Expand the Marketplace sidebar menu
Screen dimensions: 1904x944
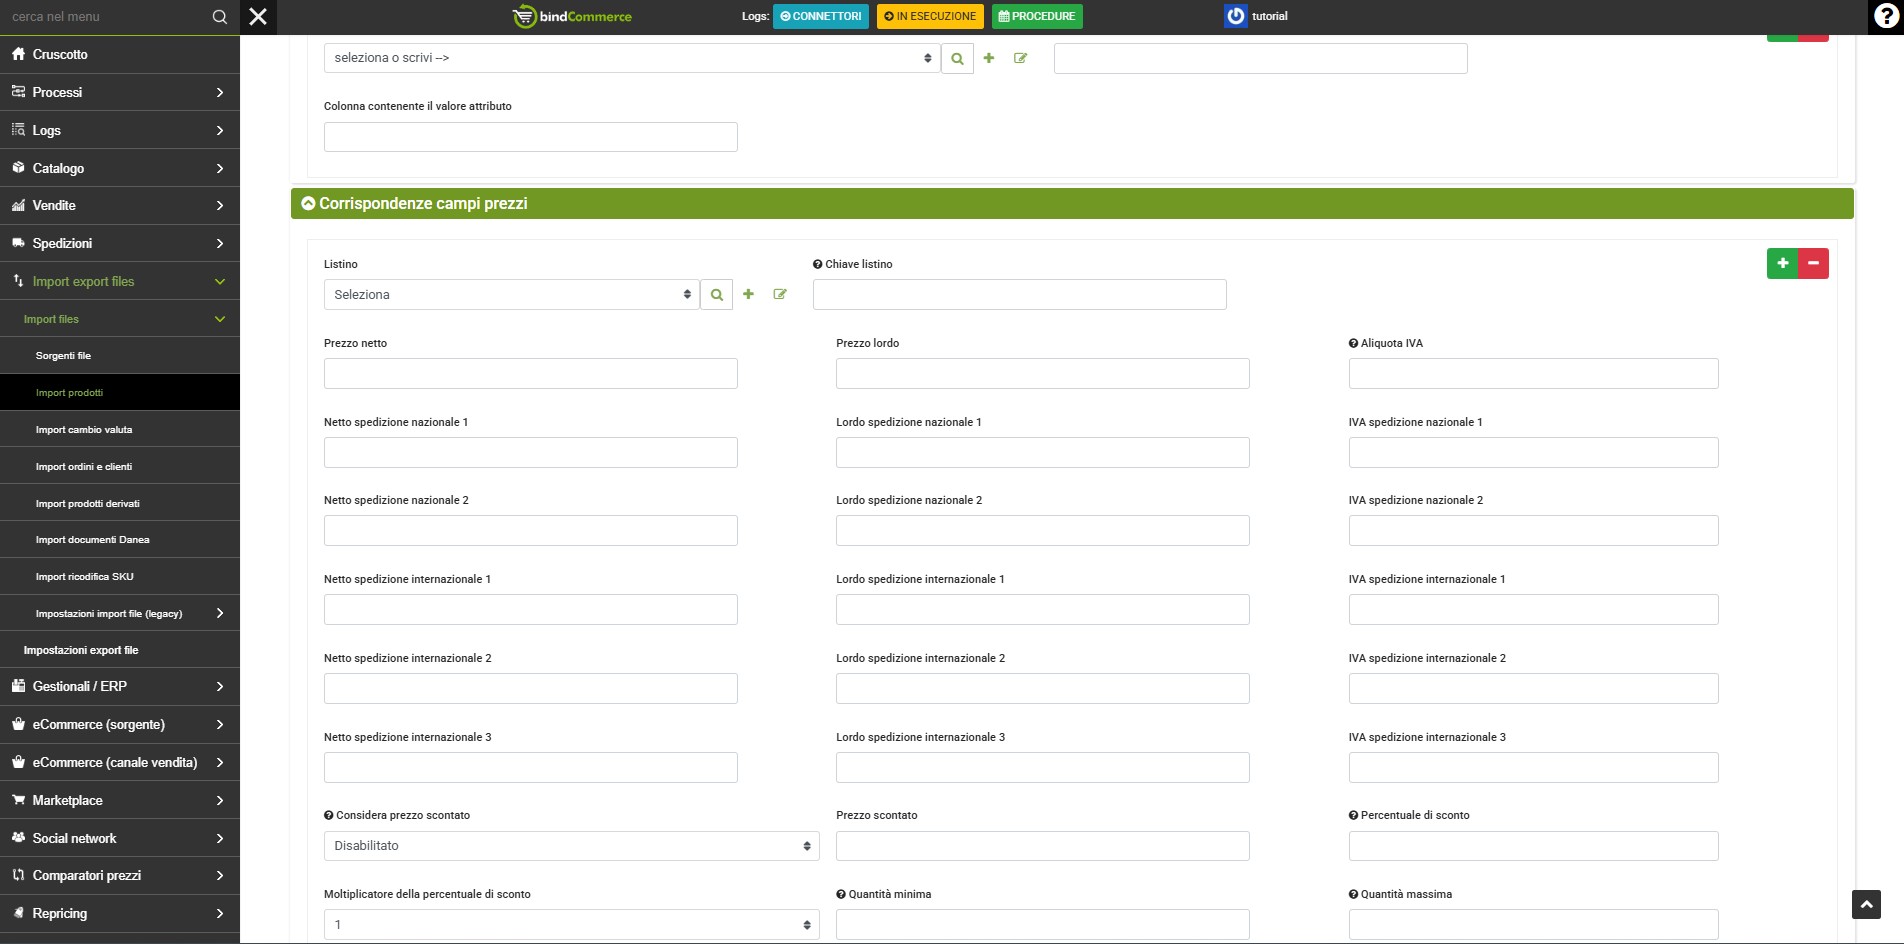[120, 800]
